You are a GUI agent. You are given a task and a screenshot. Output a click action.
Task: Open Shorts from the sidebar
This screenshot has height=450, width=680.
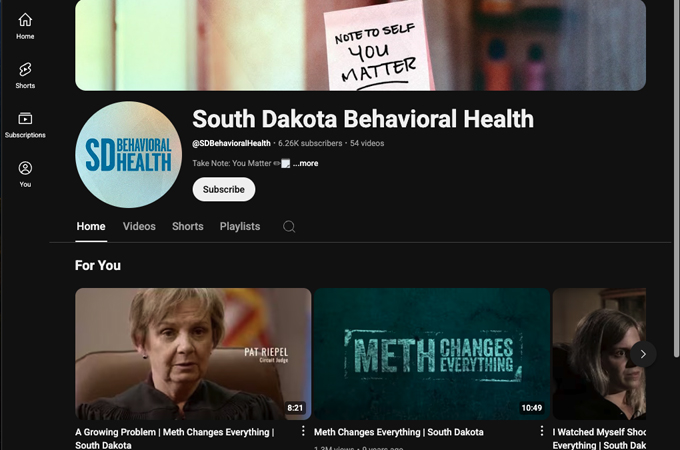pyautogui.click(x=25, y=76)
